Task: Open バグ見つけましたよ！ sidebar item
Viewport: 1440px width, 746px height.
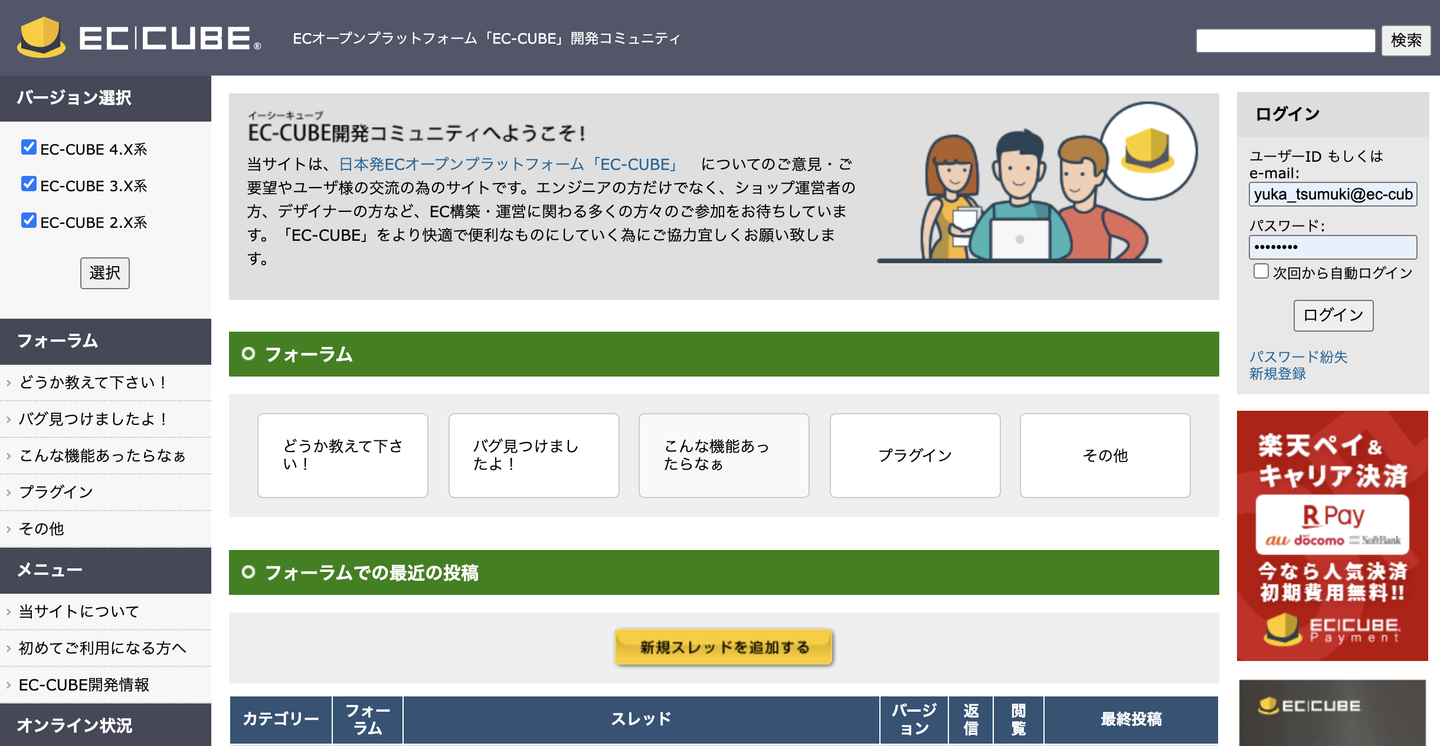Action: 94,419
